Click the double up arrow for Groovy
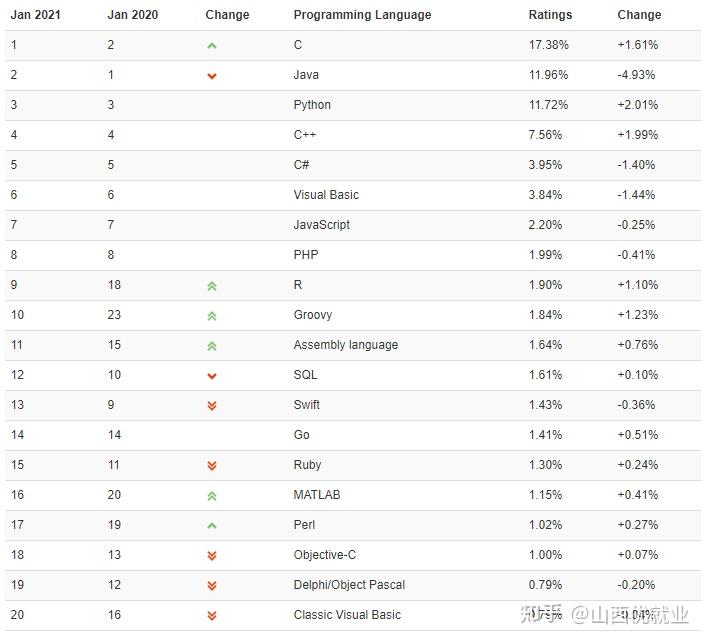Viewport: 707px width, 643px height. (212, 316)
